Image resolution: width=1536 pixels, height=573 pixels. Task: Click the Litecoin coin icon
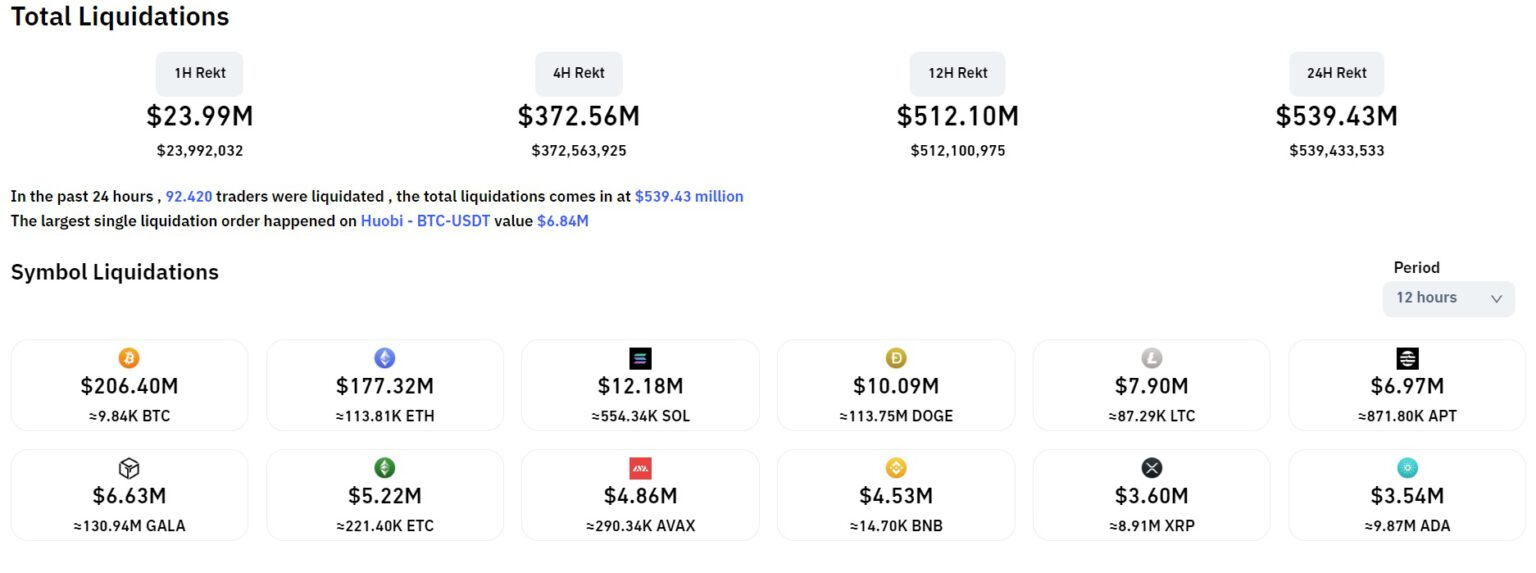(x=1152, y=358)
